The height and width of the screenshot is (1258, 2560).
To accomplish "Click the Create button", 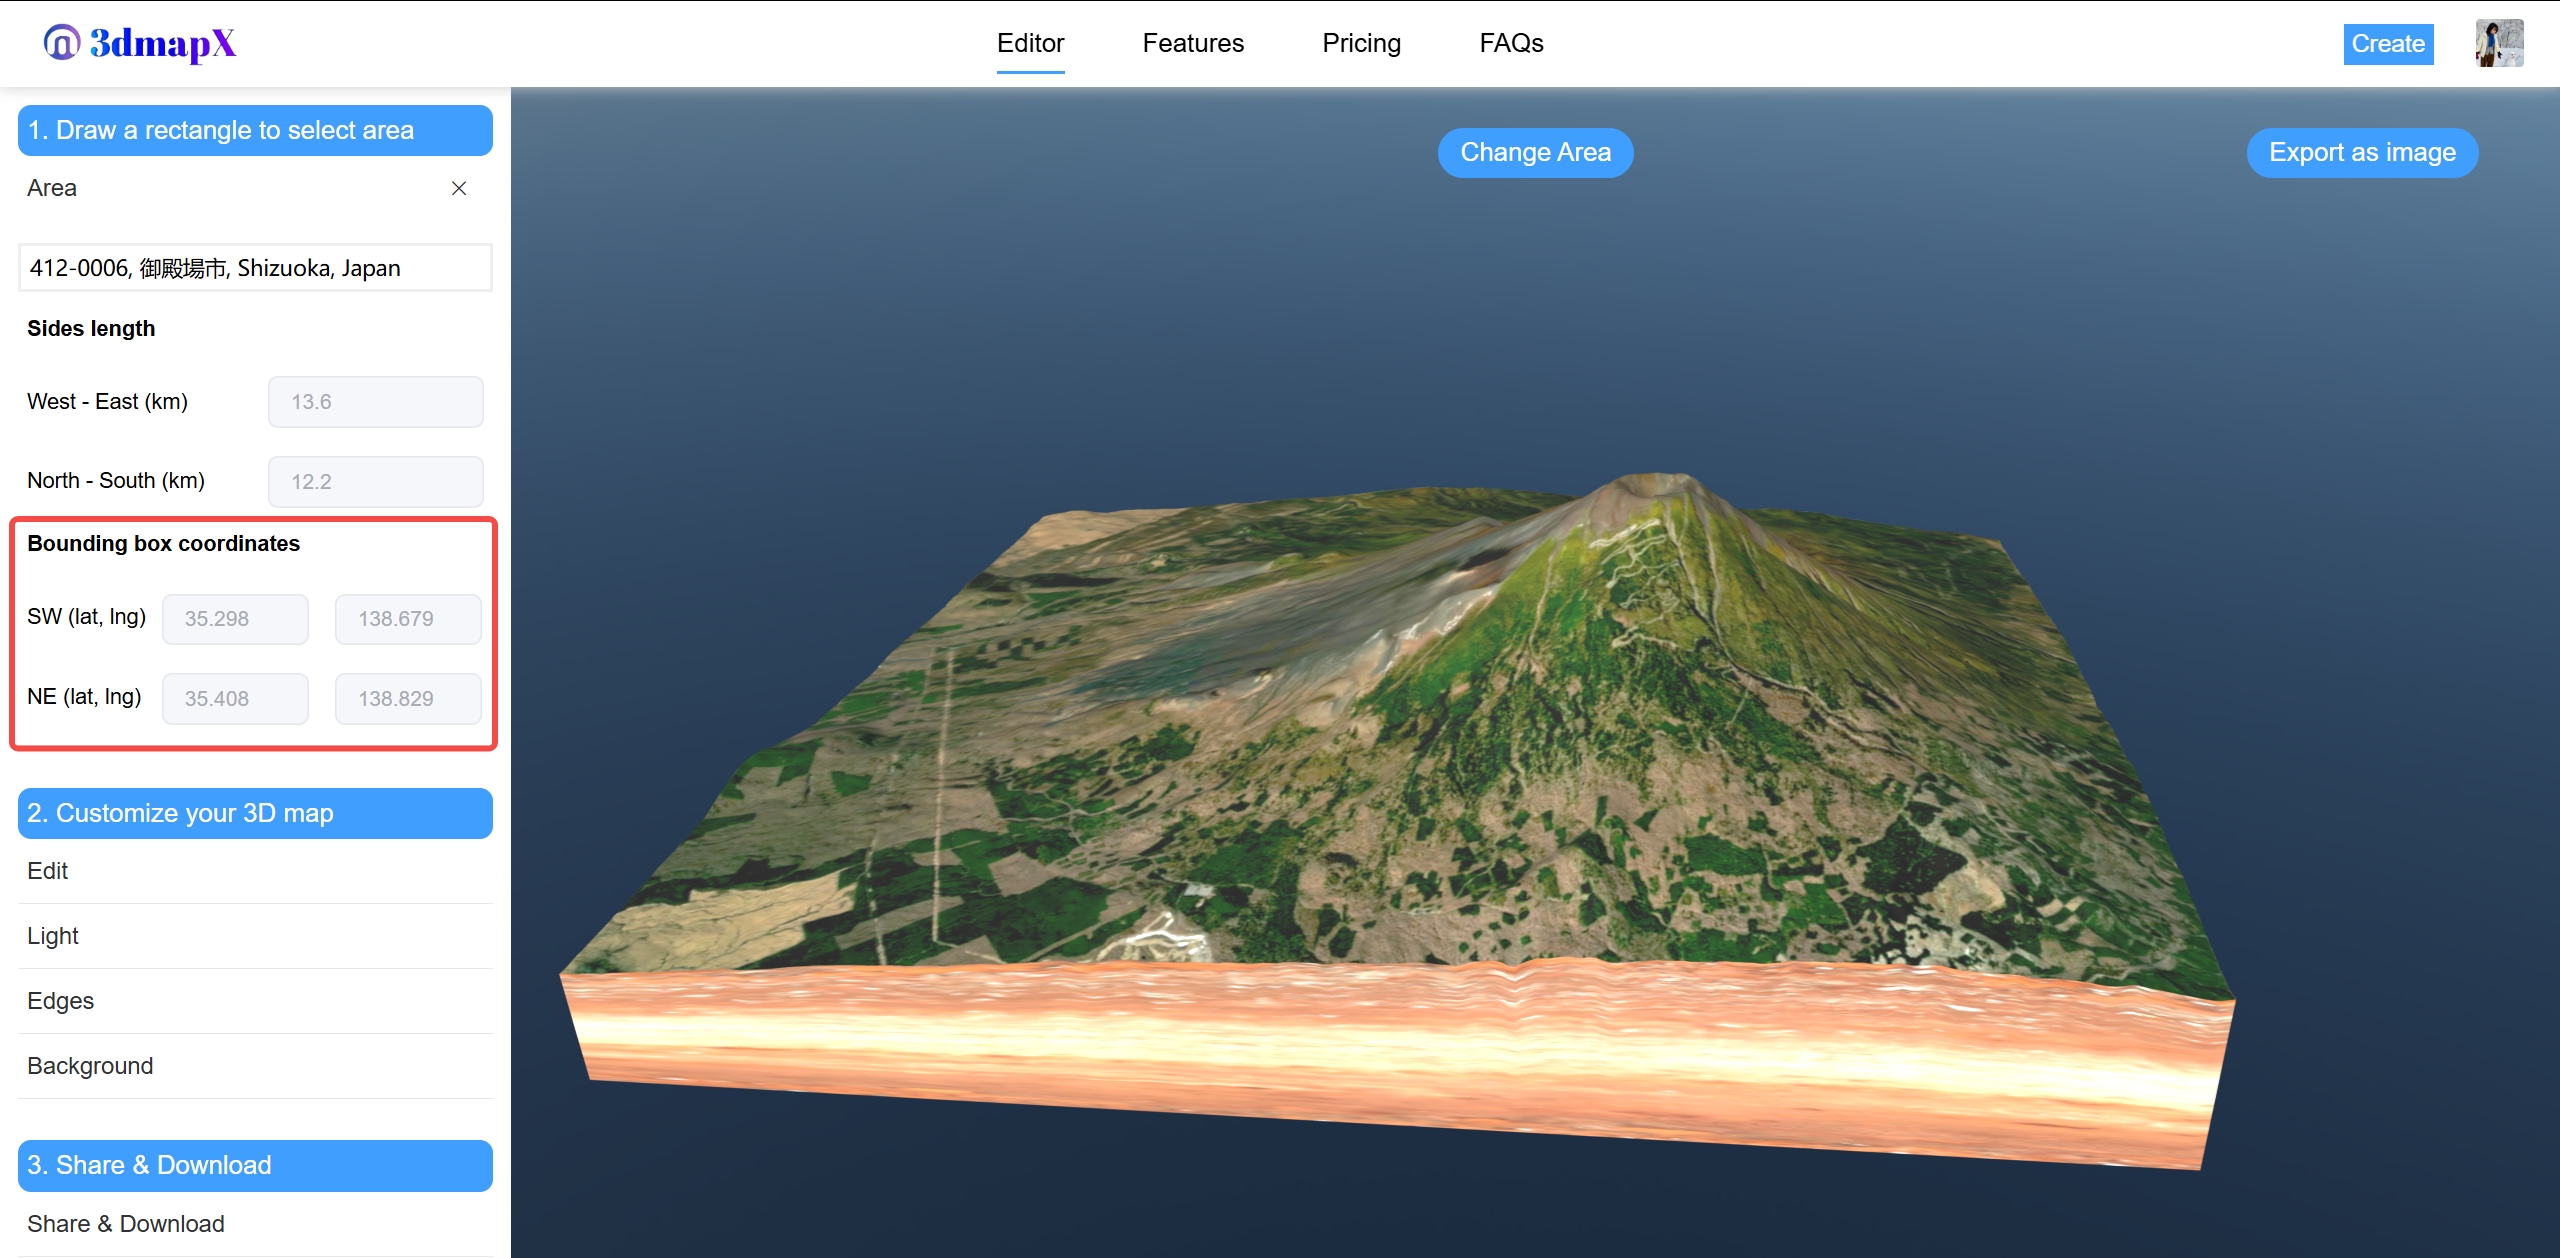I will (2388, 44).
